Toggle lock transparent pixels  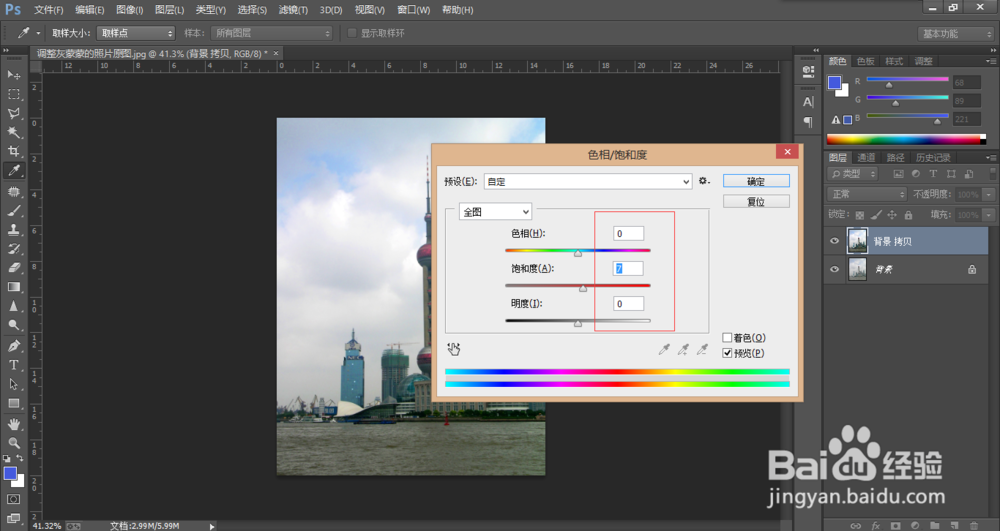[x=860, y=215]
